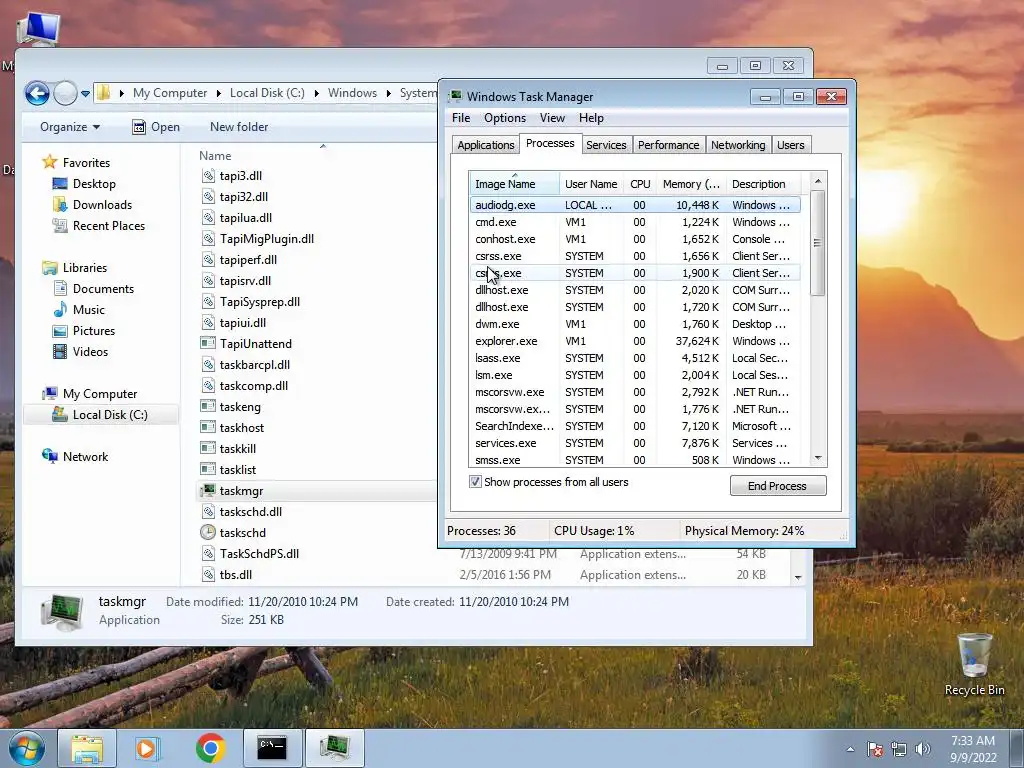Select tapi3.dll file

click(x=240, y=176)
